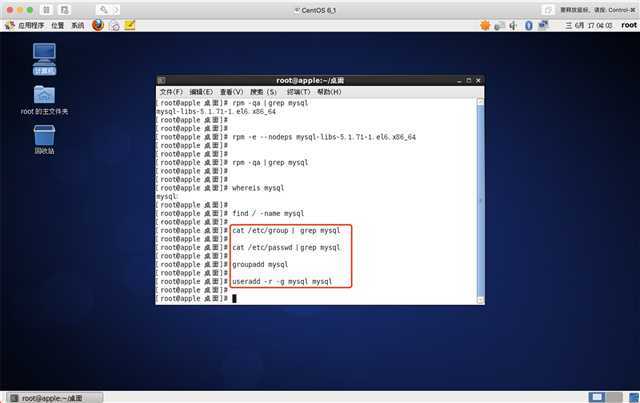
Task: Switch to the second workspace in the pager
Action: click(614, 397)
